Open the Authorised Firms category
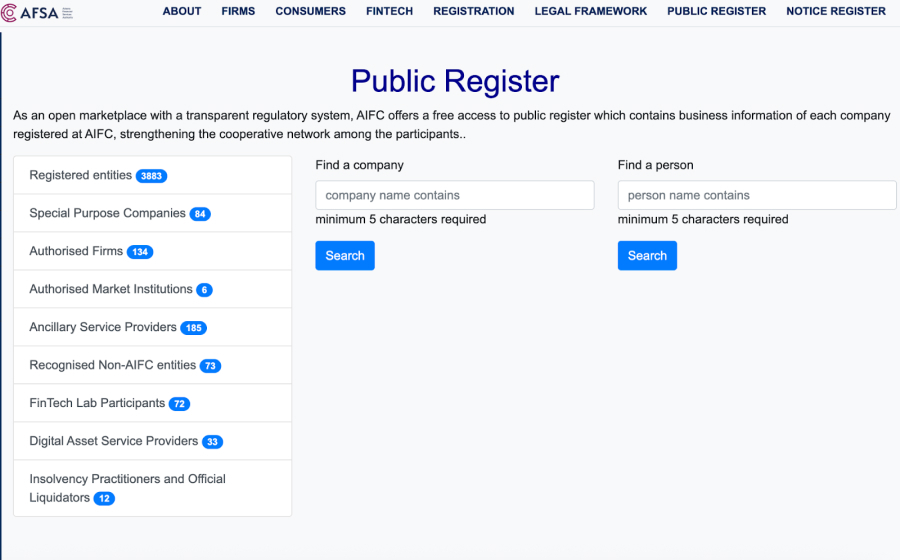Viewport: 900px width, 560px height. tap(76, 252)
